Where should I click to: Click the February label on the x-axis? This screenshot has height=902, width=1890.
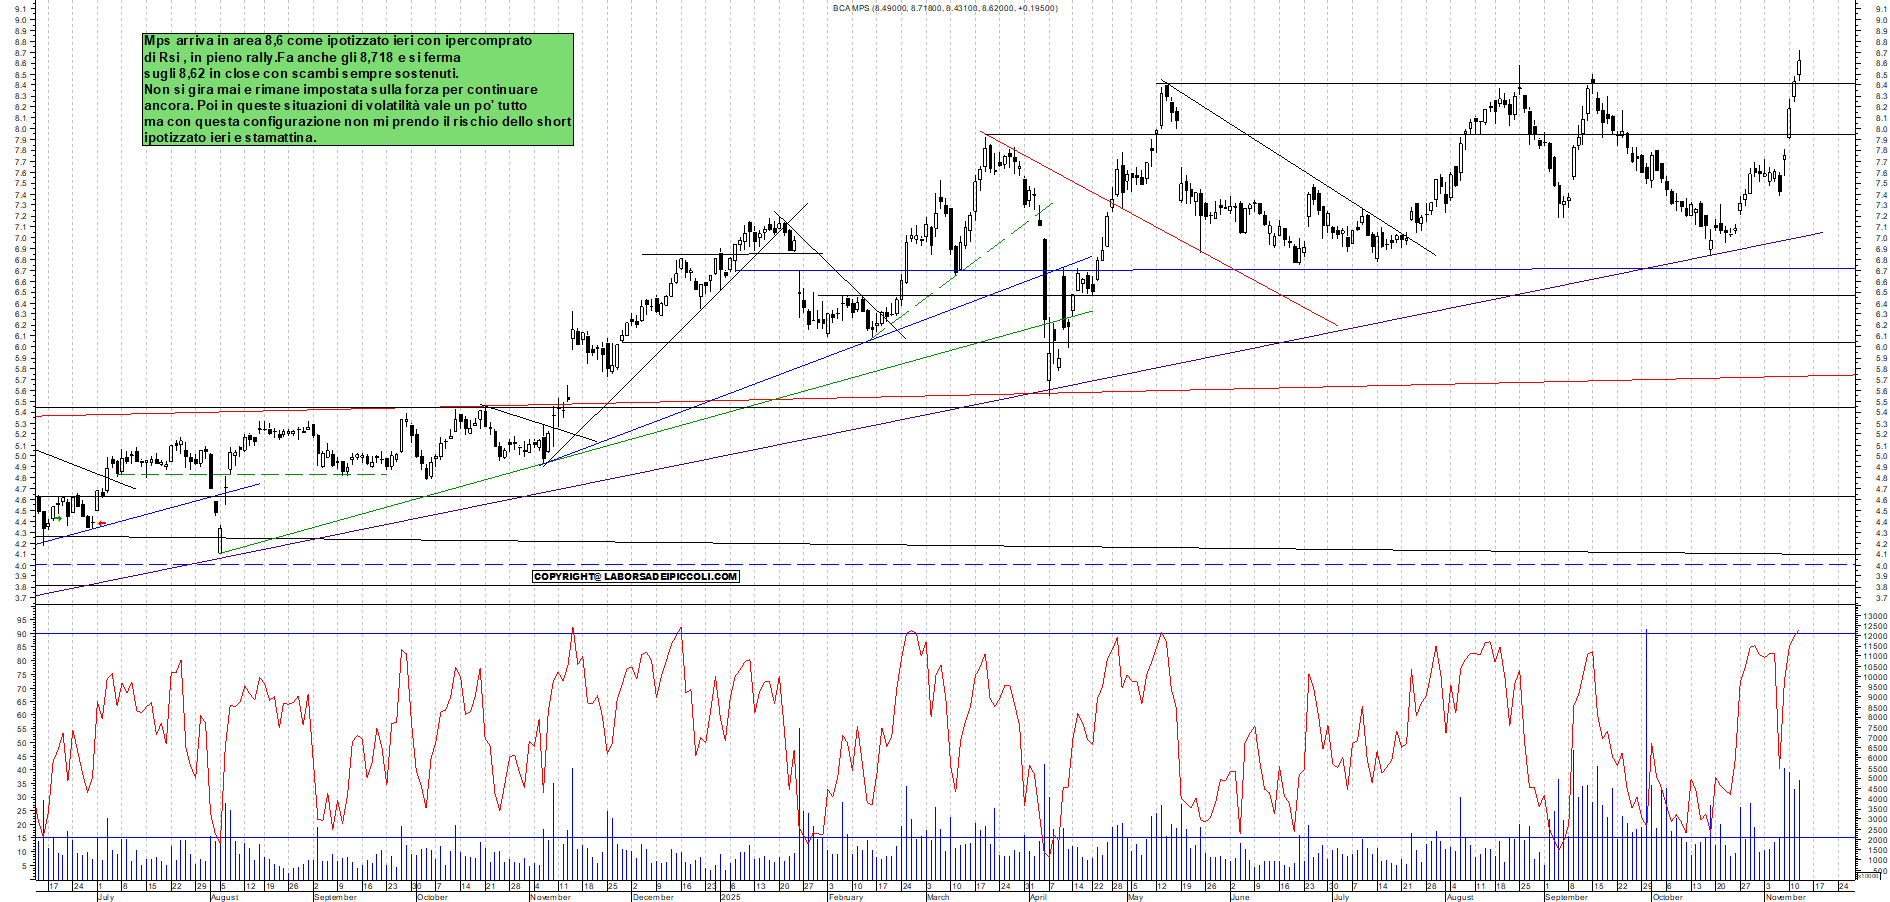845,898
